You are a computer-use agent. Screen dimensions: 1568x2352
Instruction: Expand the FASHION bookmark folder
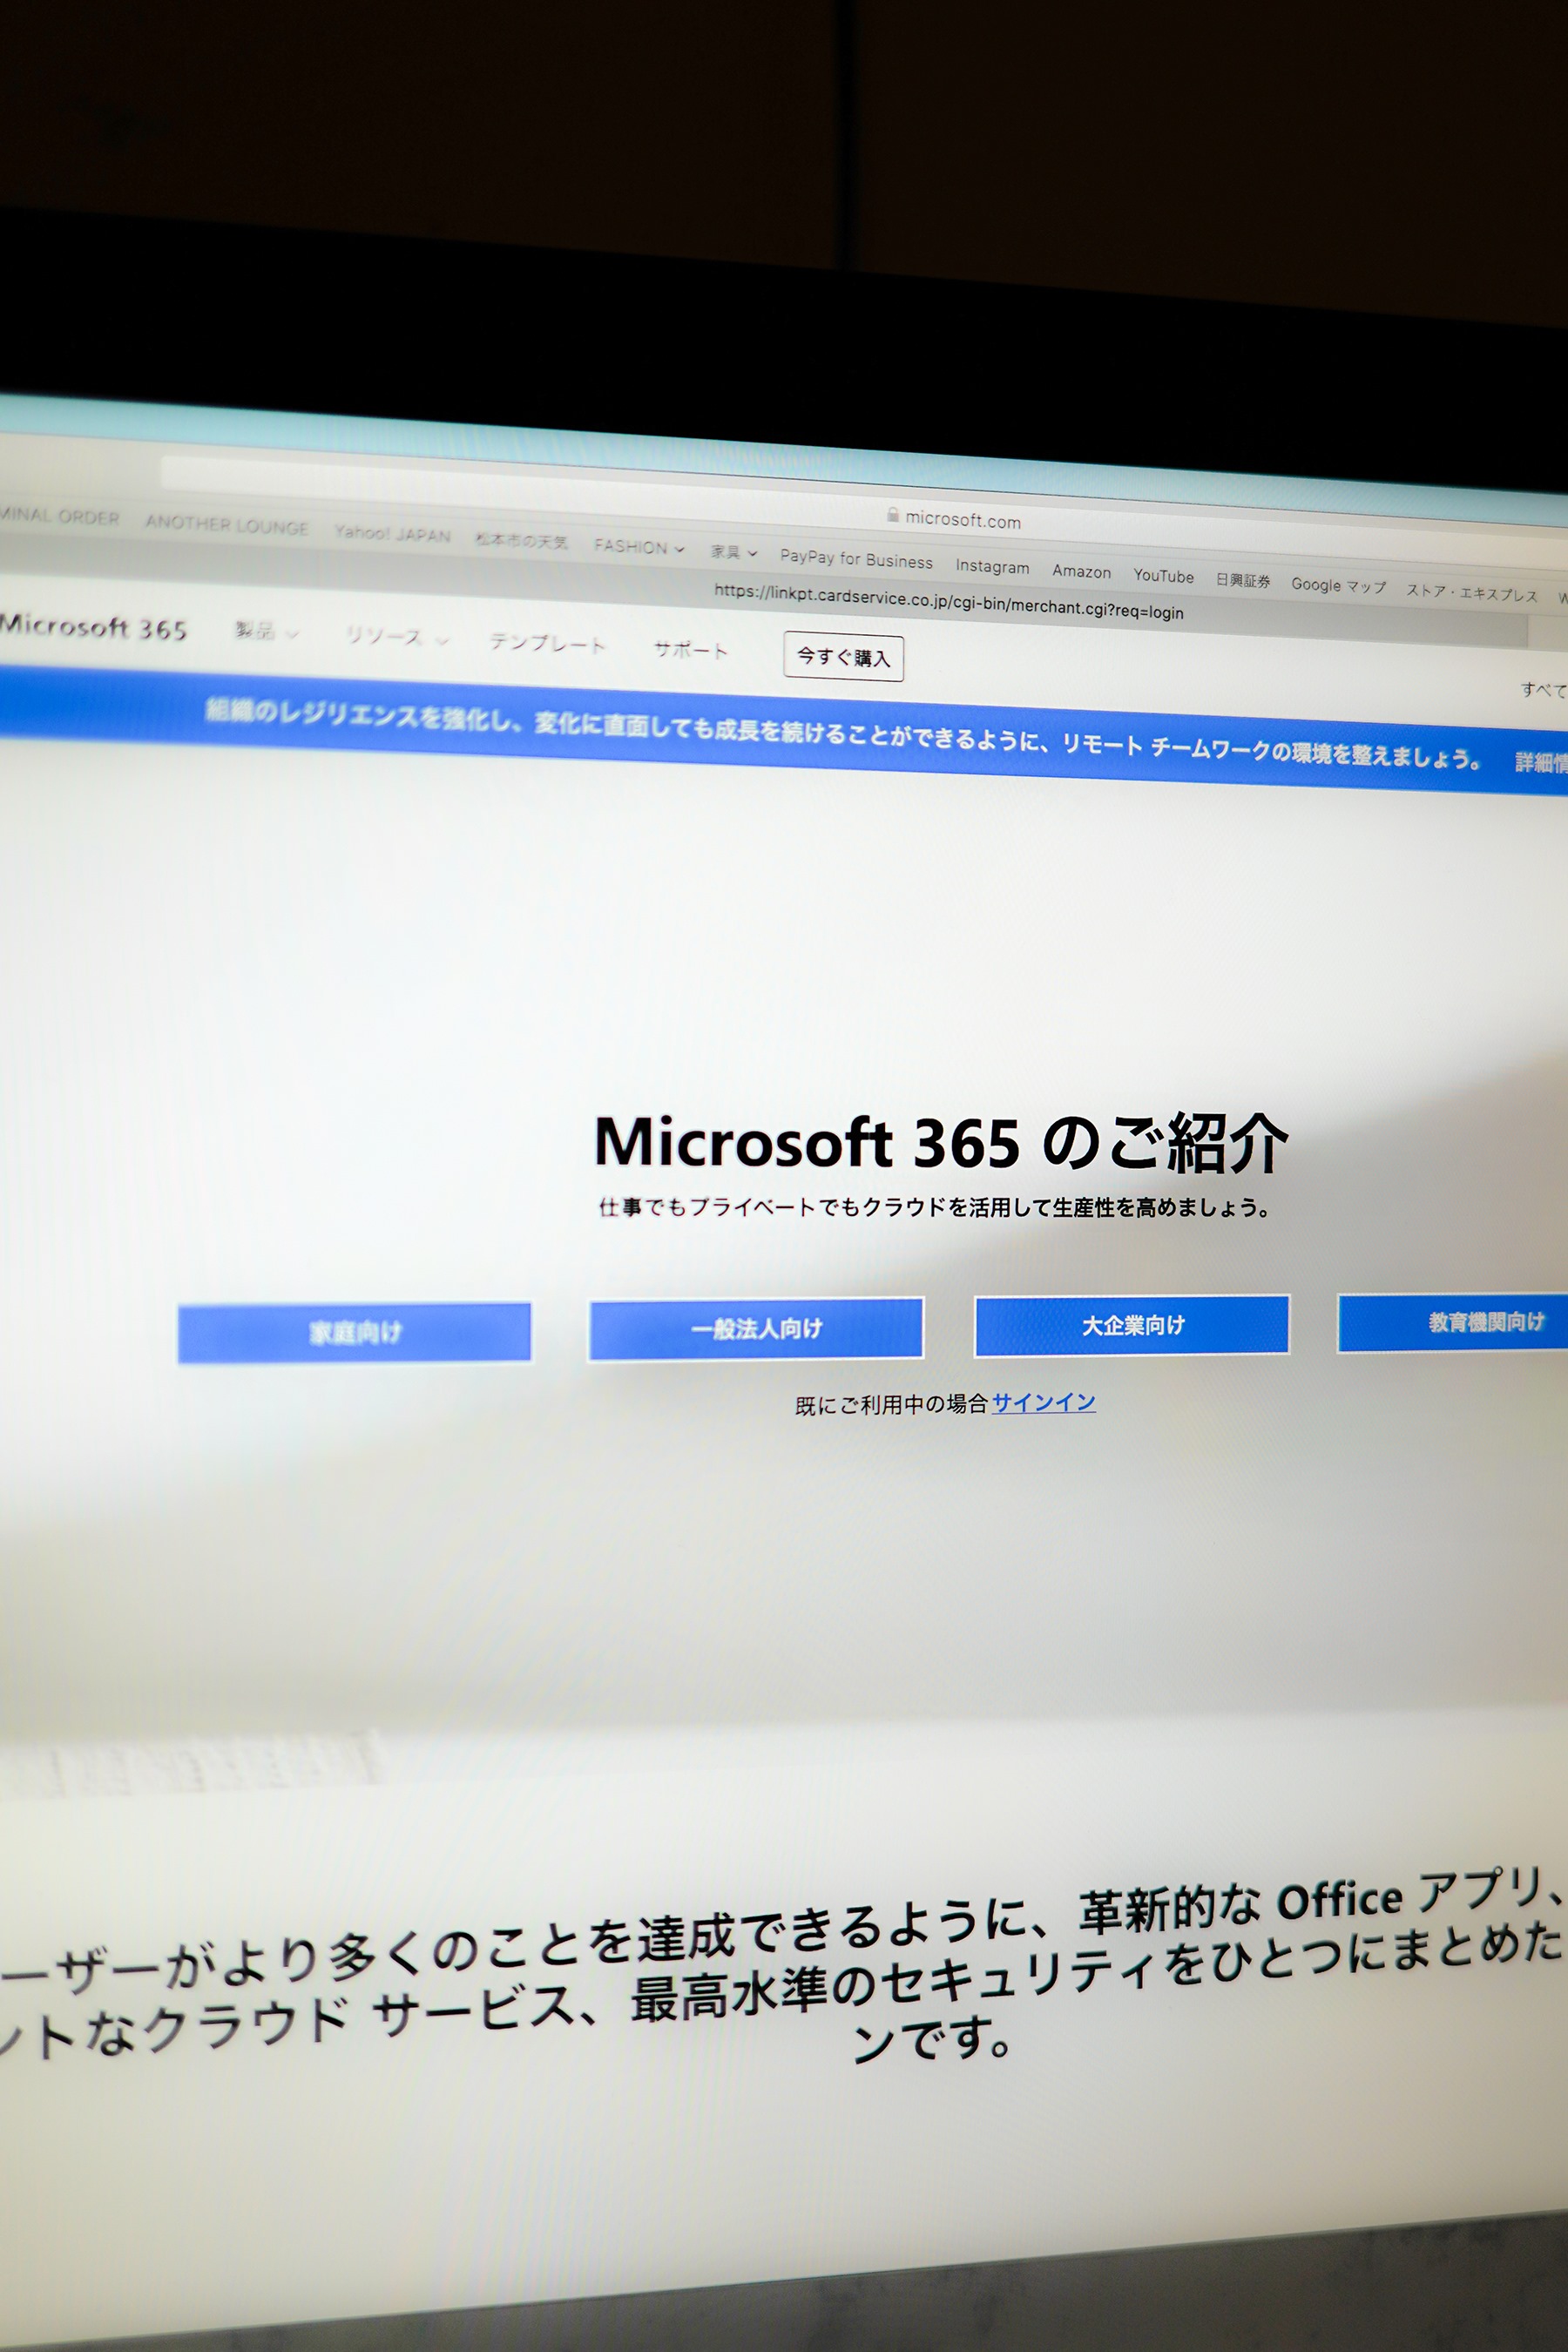[639, 547]
